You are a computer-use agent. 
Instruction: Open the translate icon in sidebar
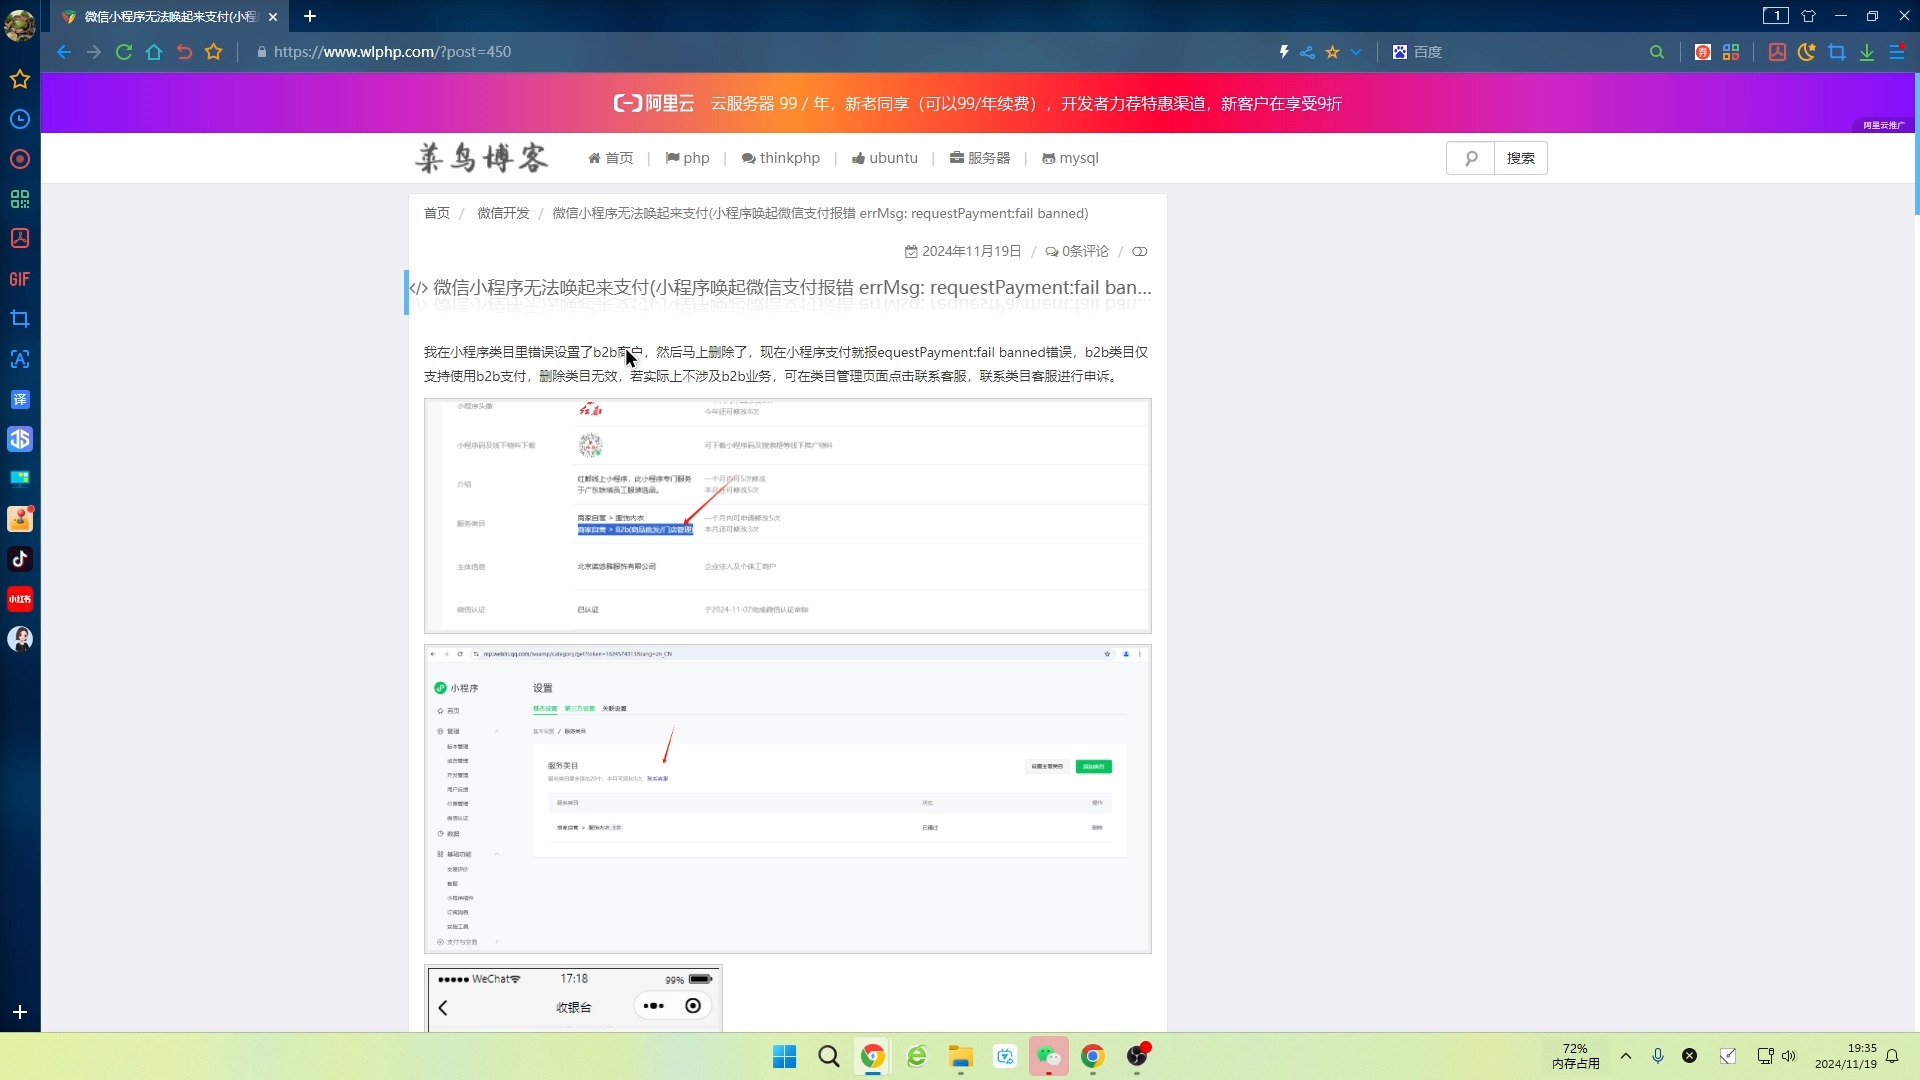point(20,399)
